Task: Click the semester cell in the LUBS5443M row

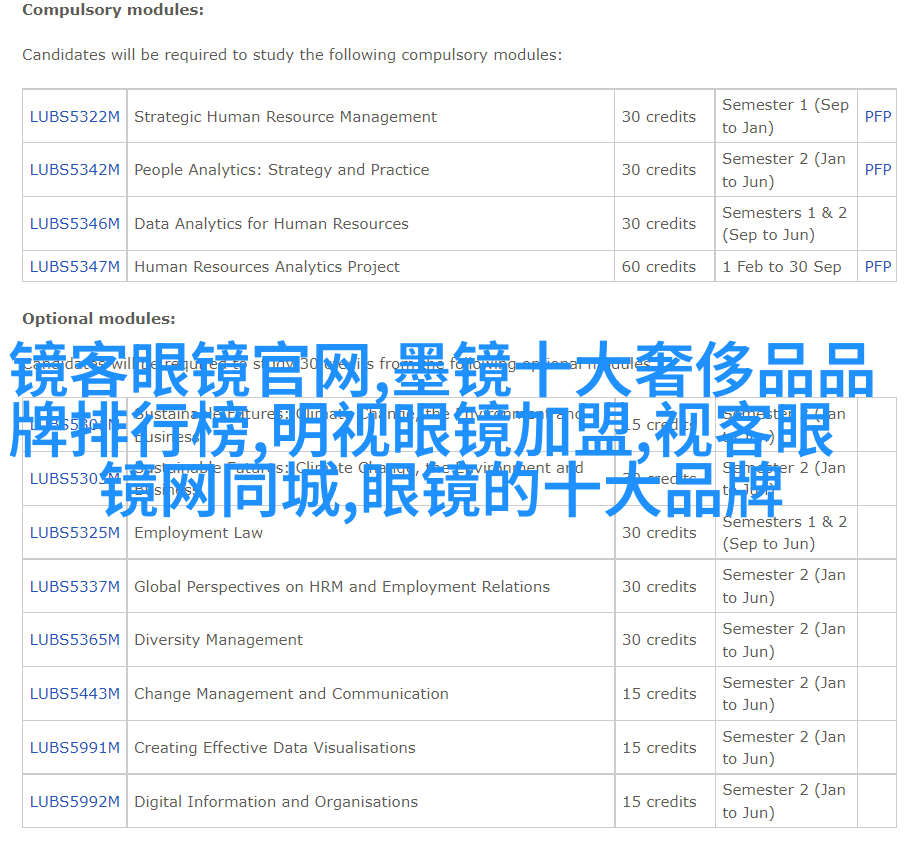Action: (x=784, y=693)
